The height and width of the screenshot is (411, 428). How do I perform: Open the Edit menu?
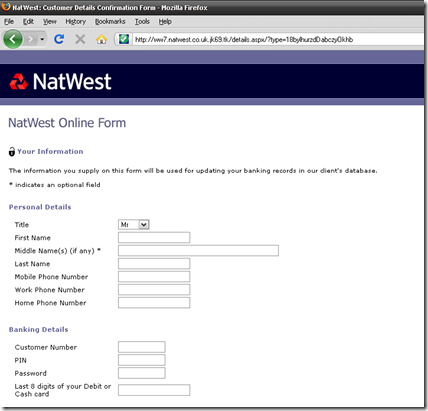[28, 22]
